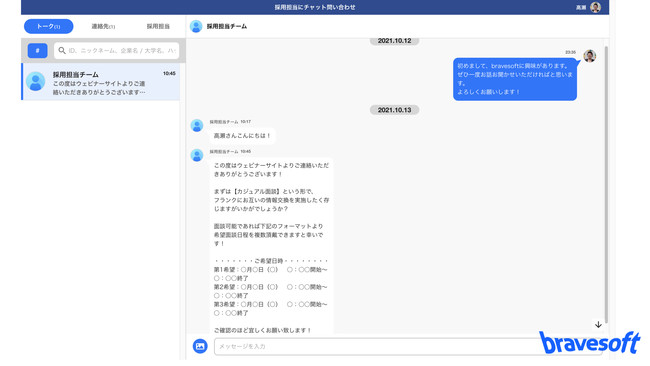
Task: Click the 採用担当チーム avatar in chat list
Action: click(x=36, y=81)
